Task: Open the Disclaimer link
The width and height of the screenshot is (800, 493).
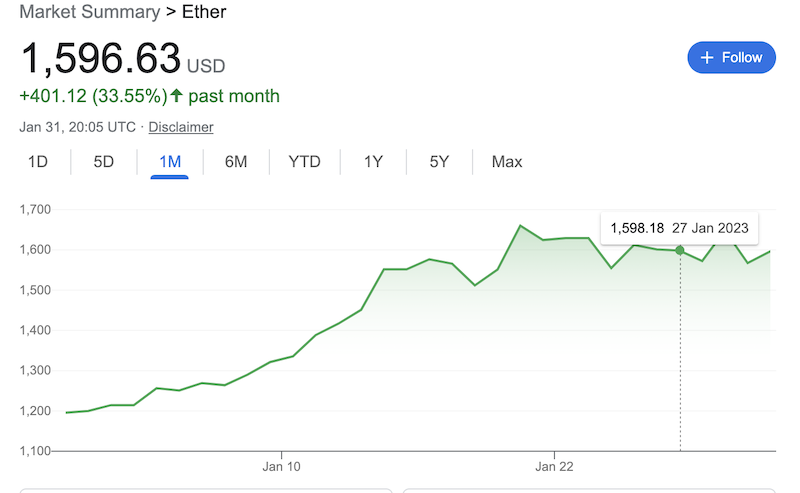Action: coord(181,127)
